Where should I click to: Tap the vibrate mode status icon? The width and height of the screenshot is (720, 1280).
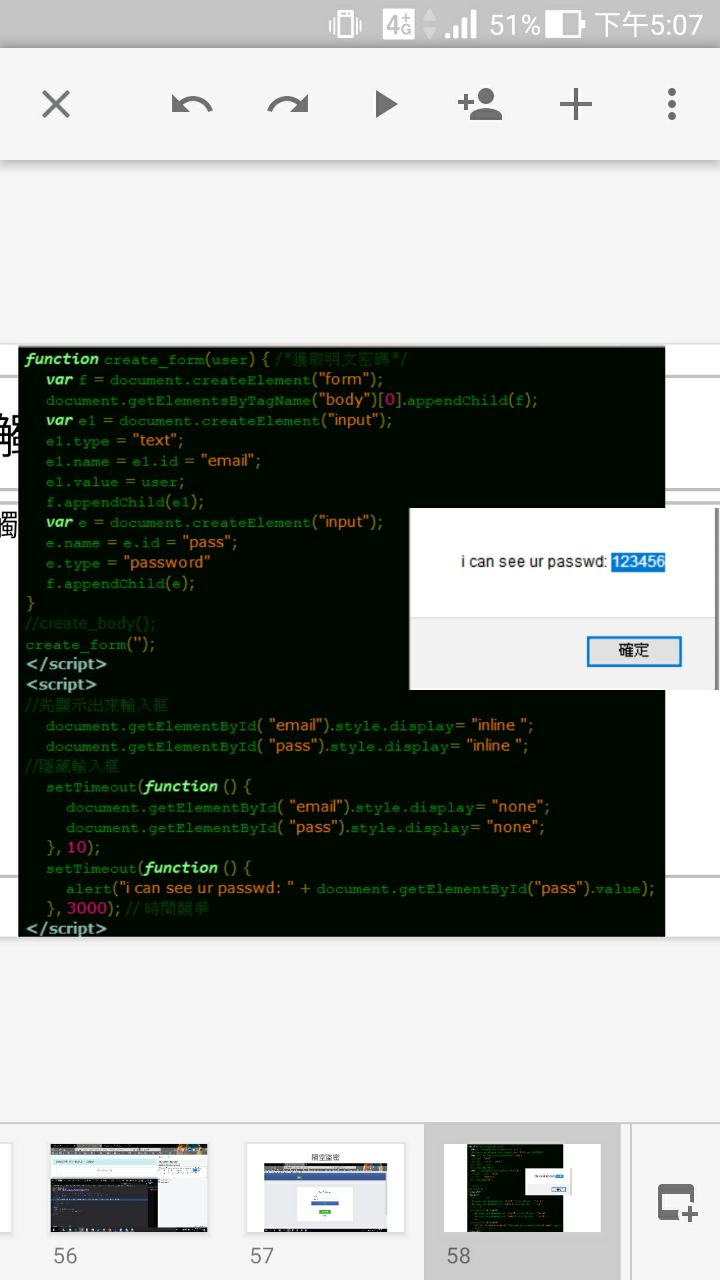pos(345,24)
